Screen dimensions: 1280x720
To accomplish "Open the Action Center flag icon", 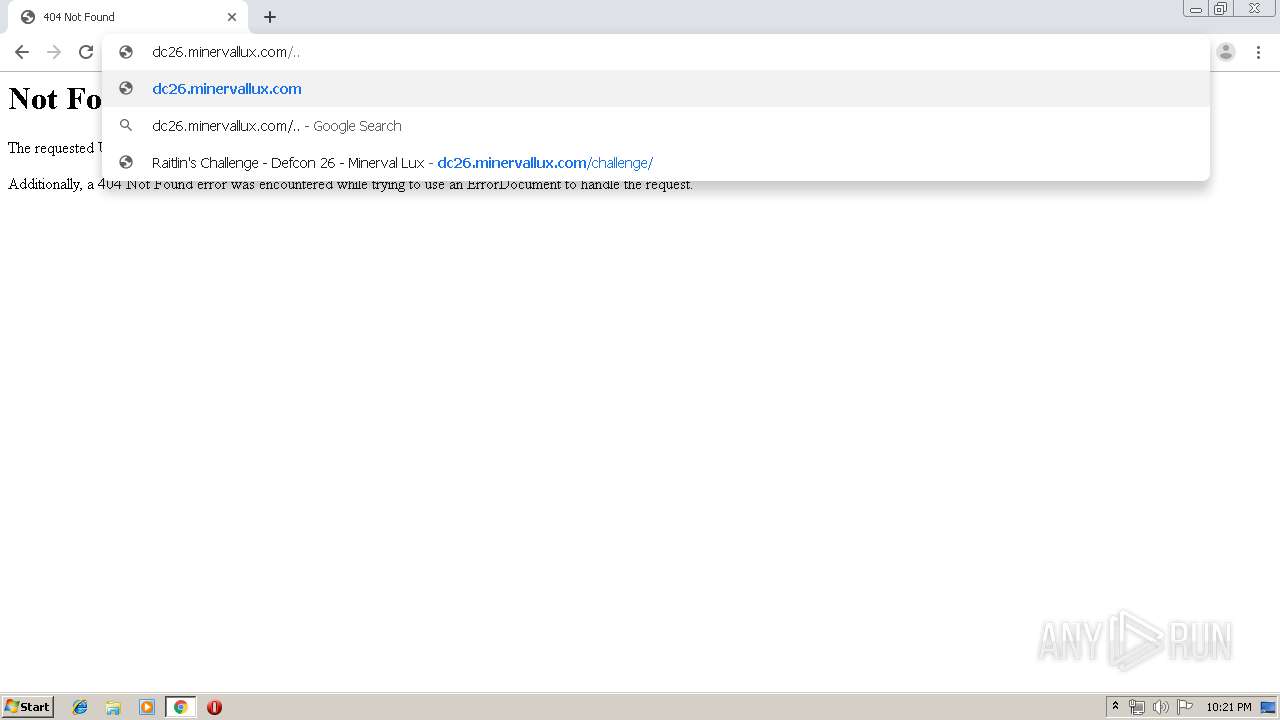I will coord(1185,707).
